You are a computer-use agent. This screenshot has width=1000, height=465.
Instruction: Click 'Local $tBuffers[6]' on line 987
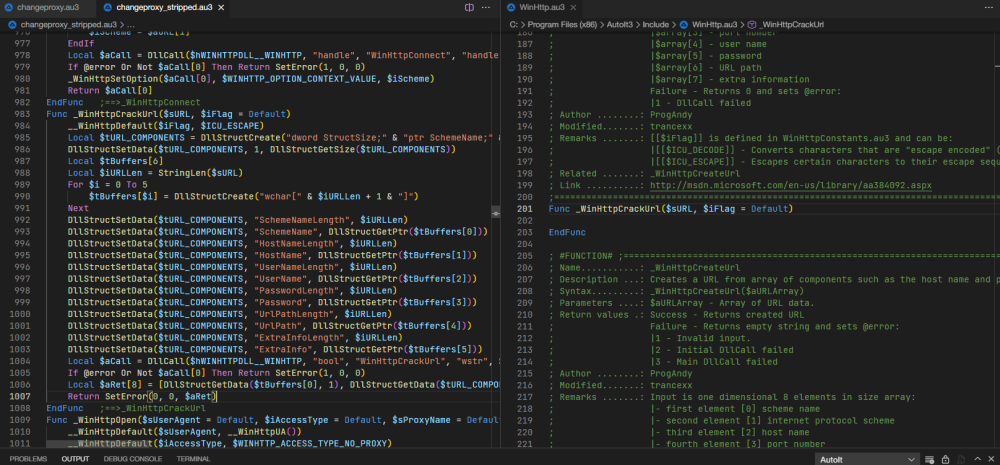[x=115, y=161]
